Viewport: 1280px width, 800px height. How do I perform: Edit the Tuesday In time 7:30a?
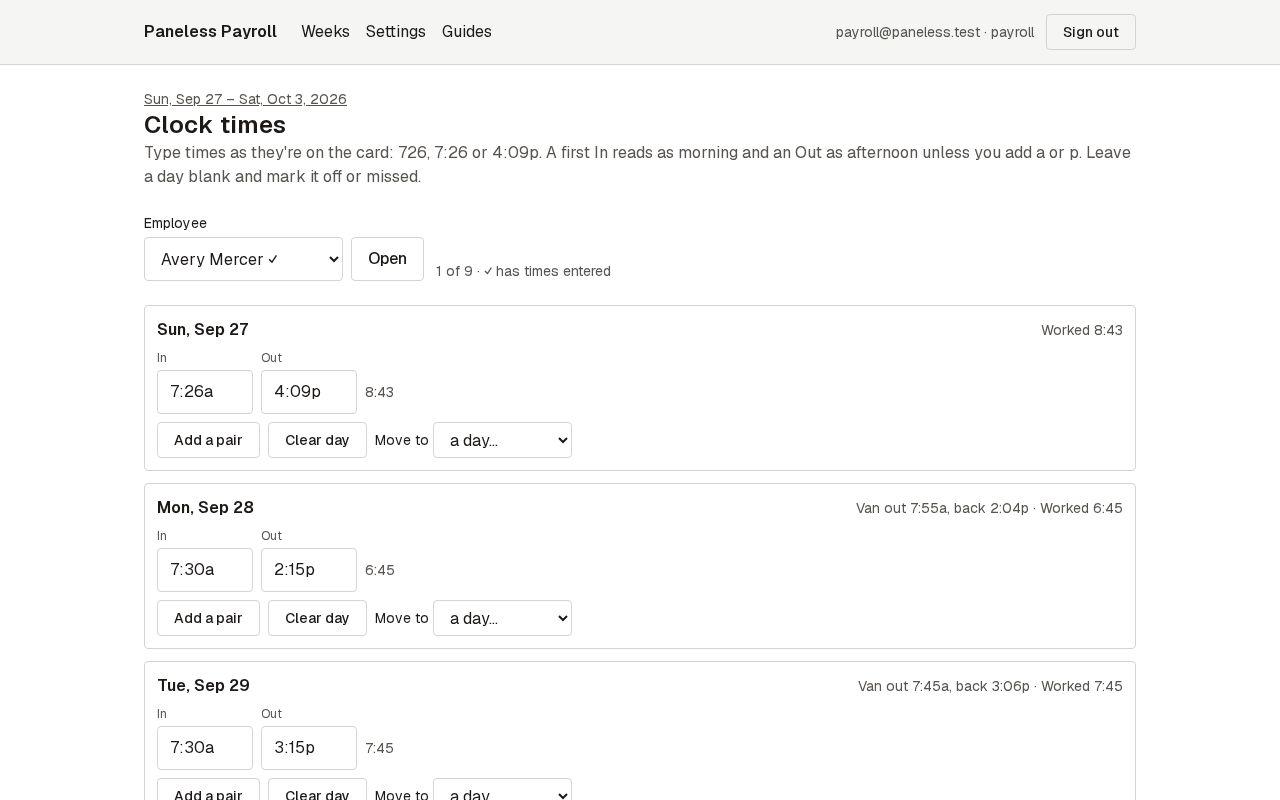[x=205, y=748]
